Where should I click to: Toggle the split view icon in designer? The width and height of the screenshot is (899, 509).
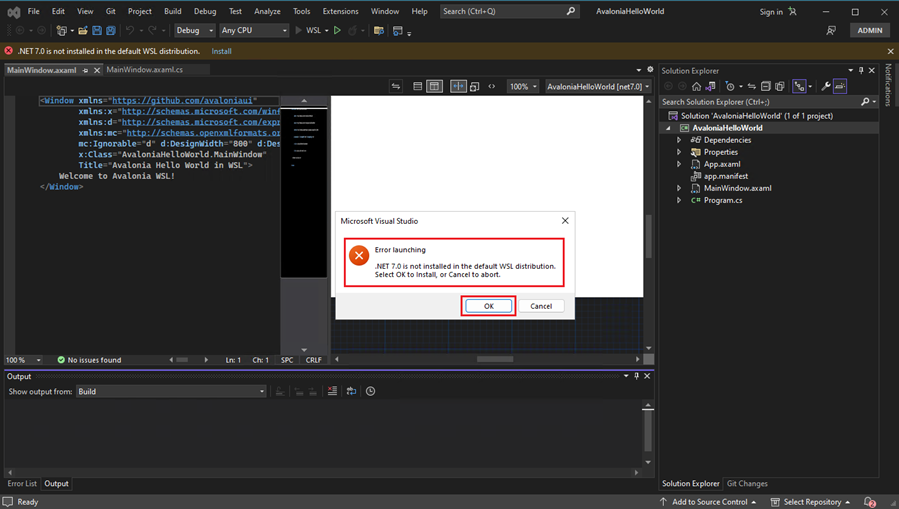(458, 87)
